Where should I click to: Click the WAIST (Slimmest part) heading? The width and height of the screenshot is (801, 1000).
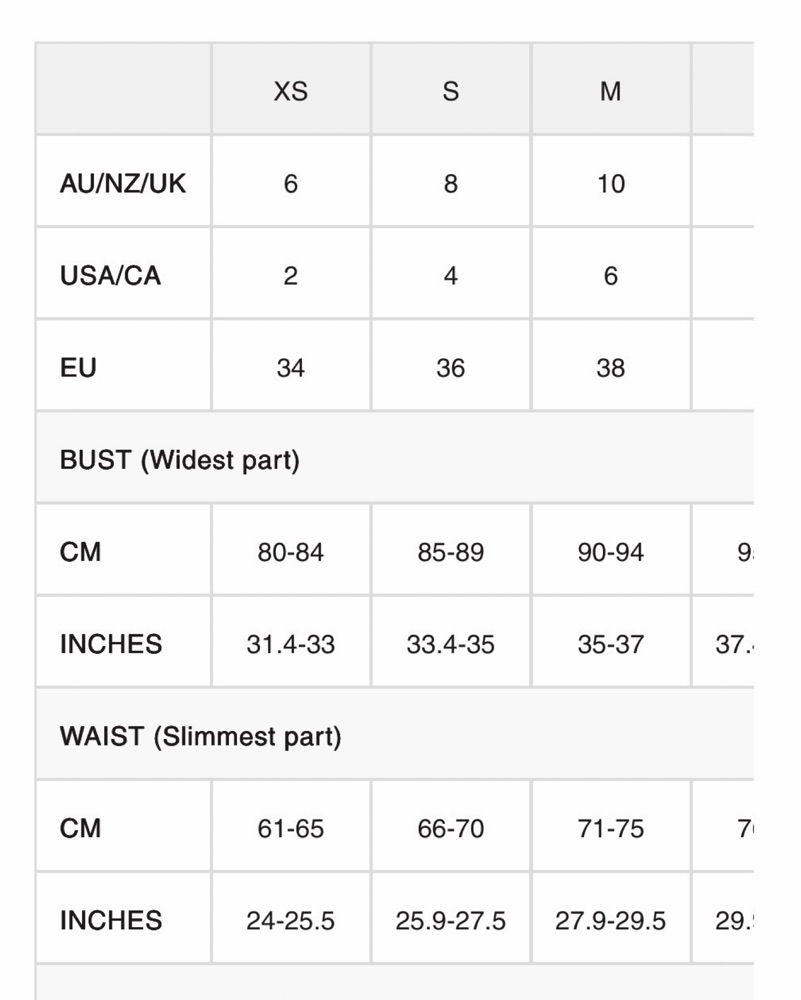(x=200, y=736)
